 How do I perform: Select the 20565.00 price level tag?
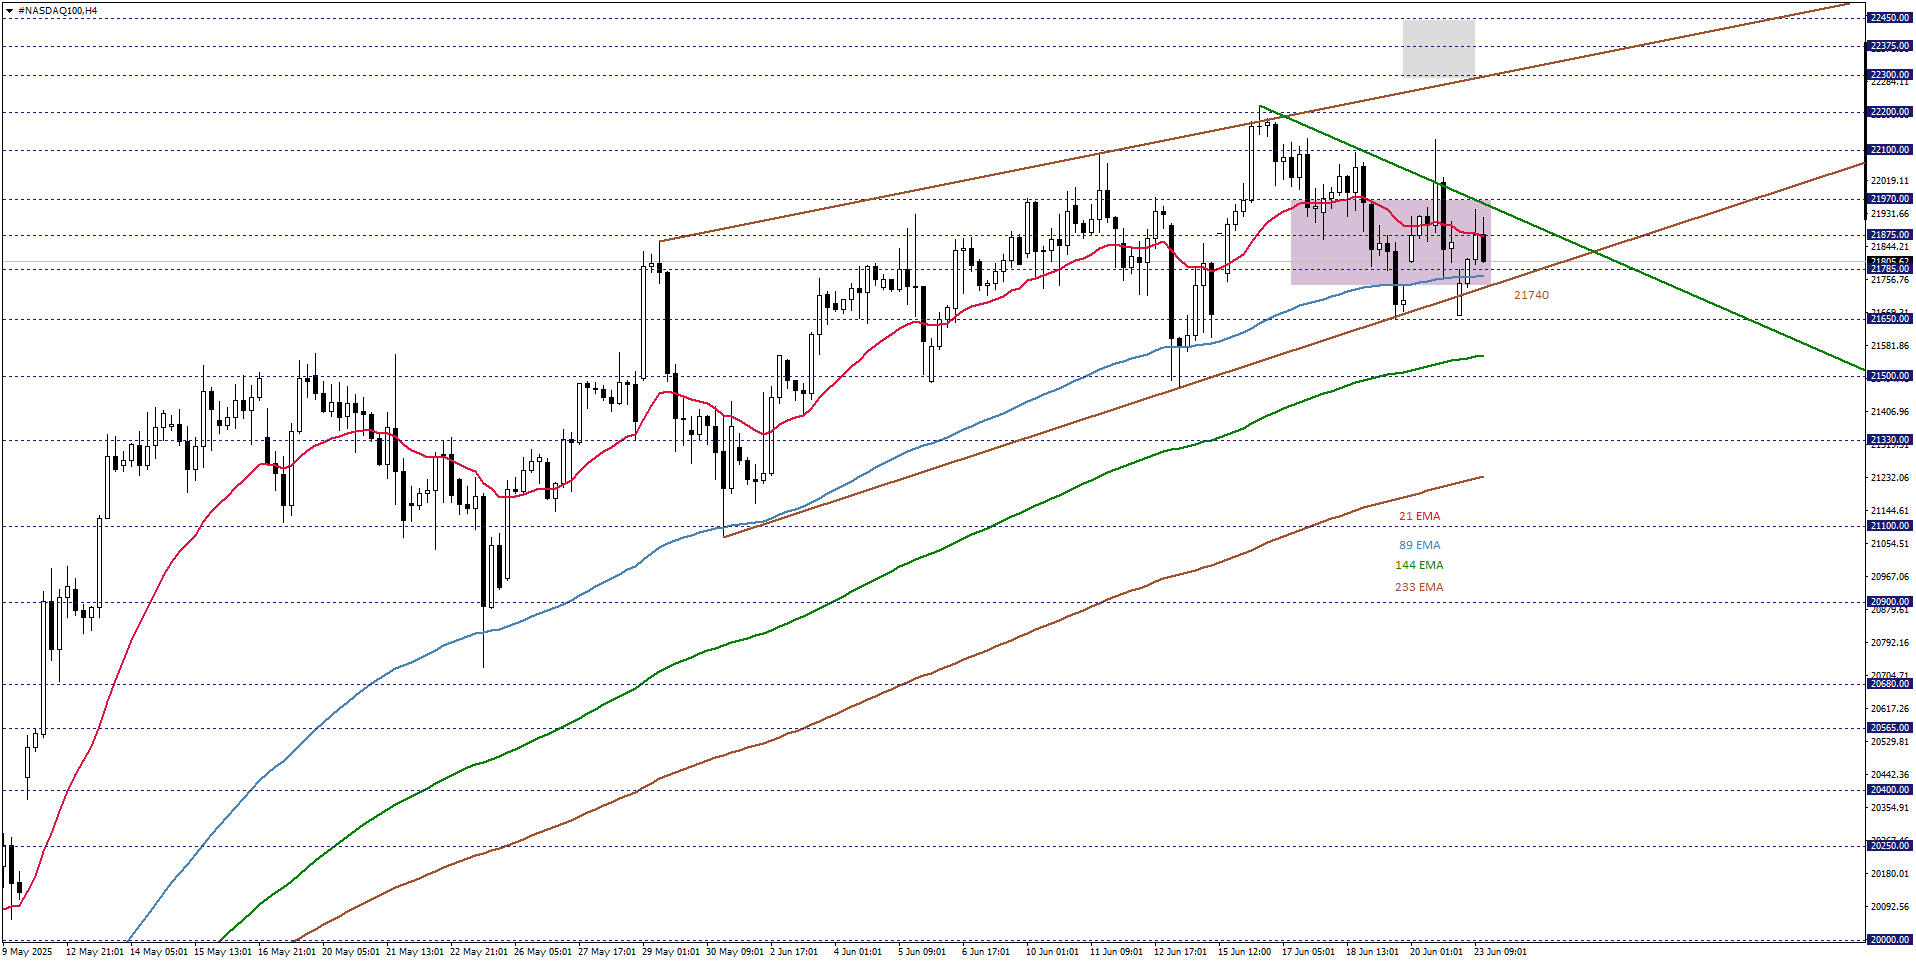[1889, 728]
